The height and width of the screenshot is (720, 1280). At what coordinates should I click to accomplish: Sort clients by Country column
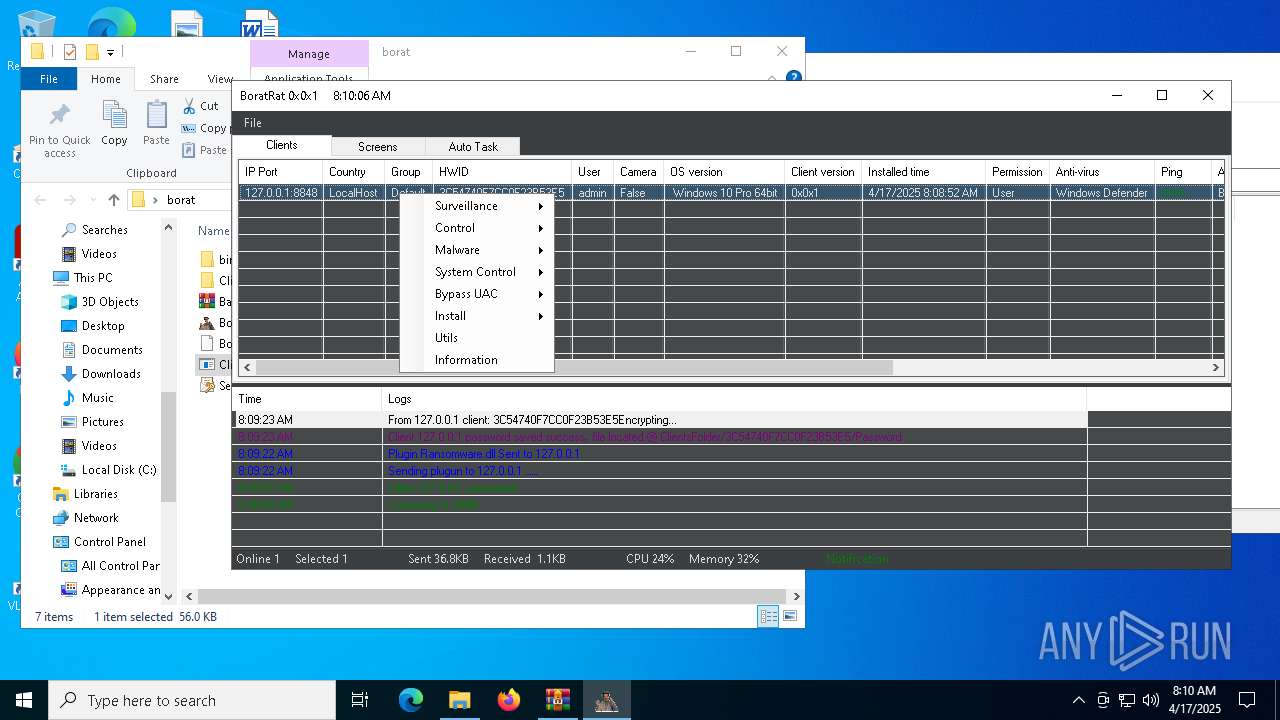(354, 172)
